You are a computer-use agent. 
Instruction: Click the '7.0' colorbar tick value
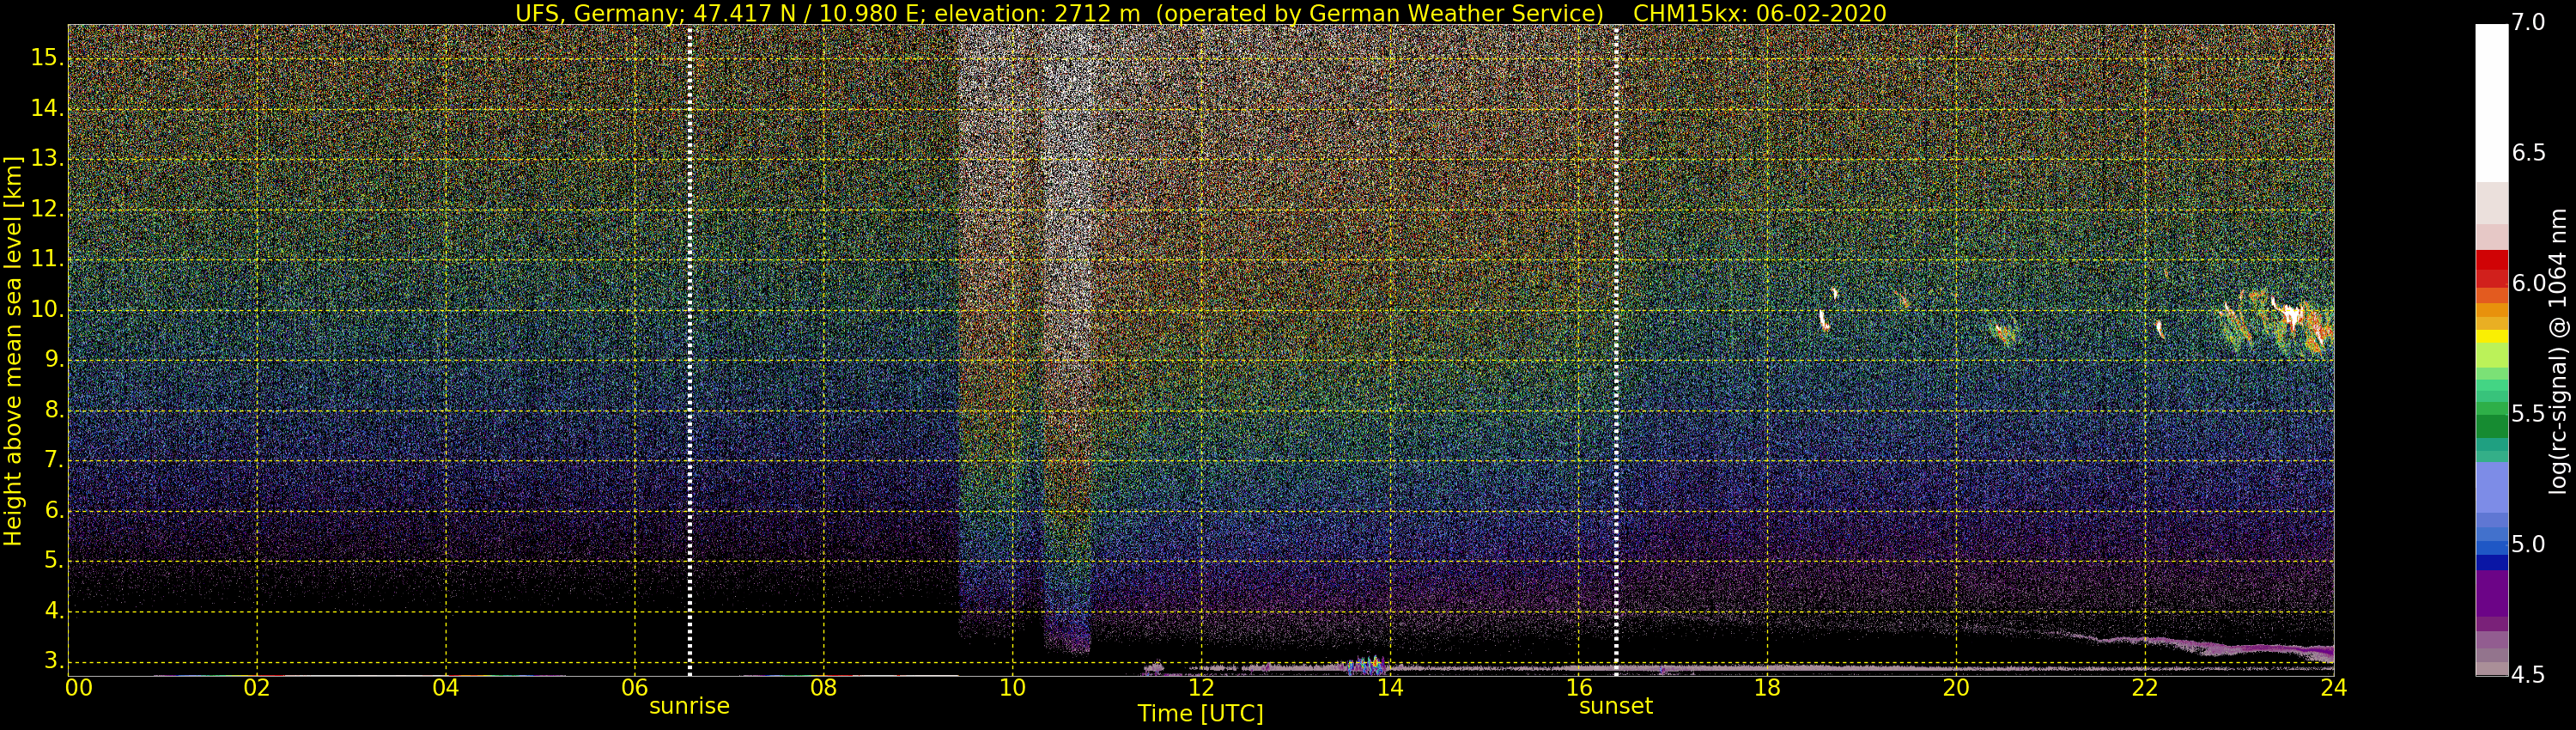pyautogui.click(x=2529, y=22)
